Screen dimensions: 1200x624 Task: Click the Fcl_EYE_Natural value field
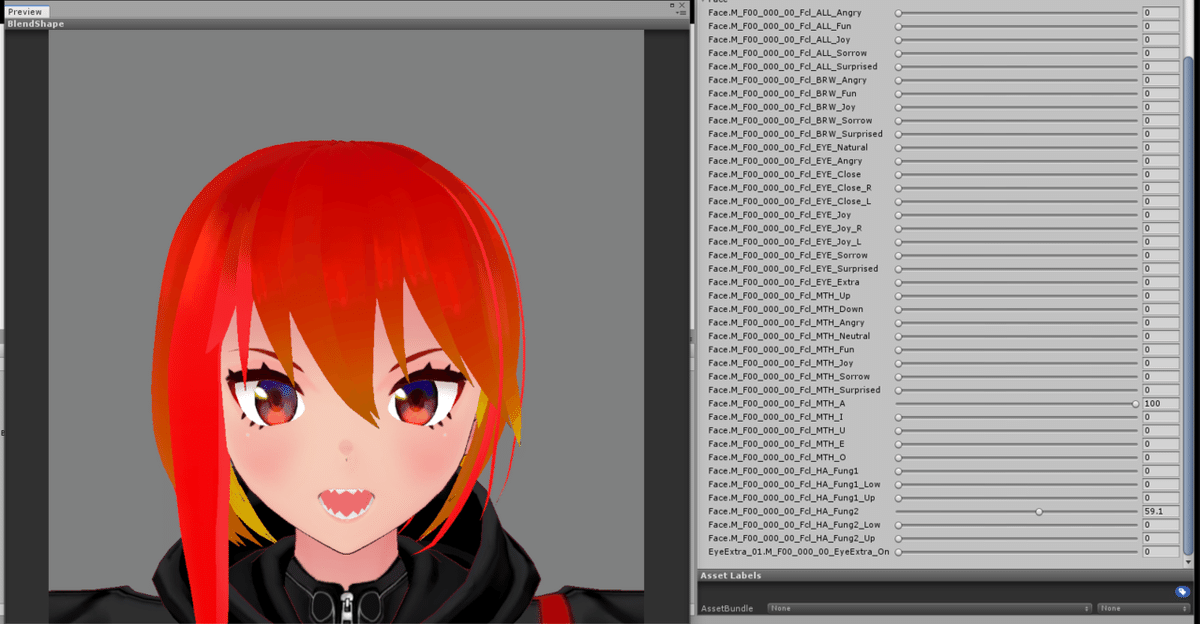1161,148
